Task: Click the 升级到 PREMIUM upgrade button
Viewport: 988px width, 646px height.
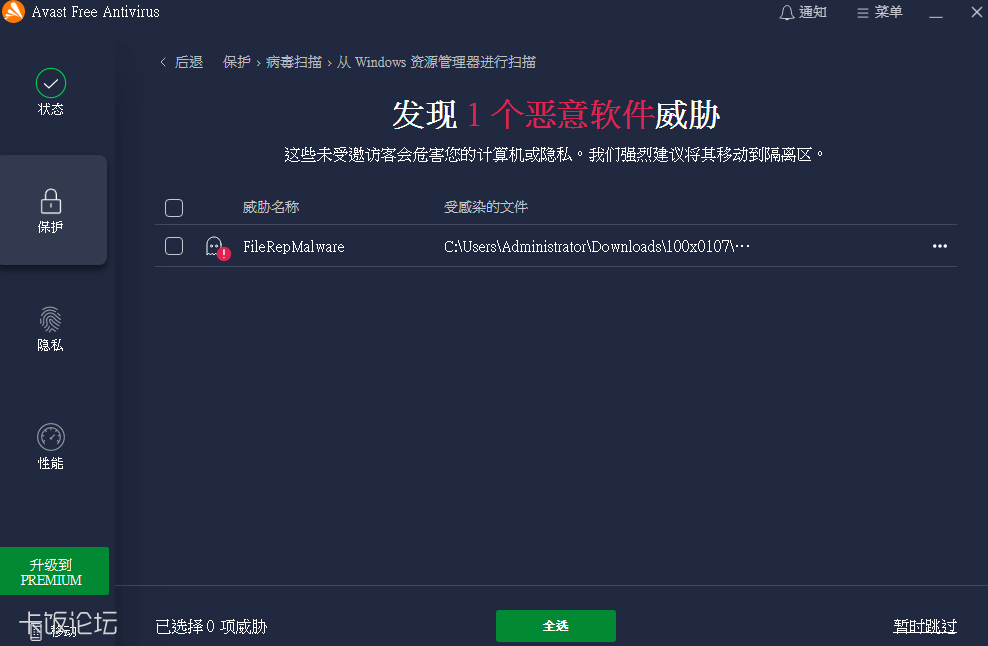Action: (x=54, y=571)
